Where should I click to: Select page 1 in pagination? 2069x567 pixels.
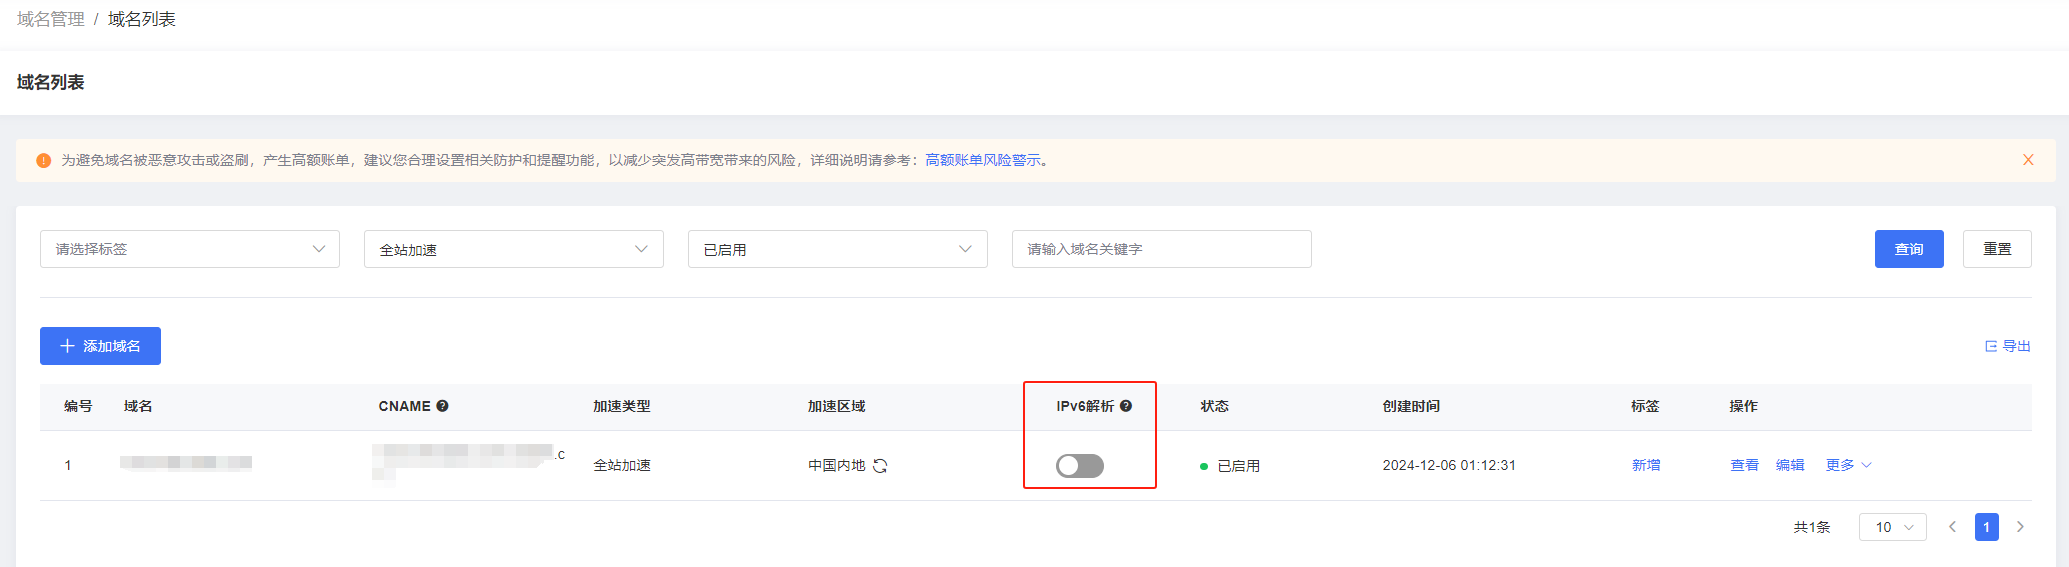[1987, 527]
